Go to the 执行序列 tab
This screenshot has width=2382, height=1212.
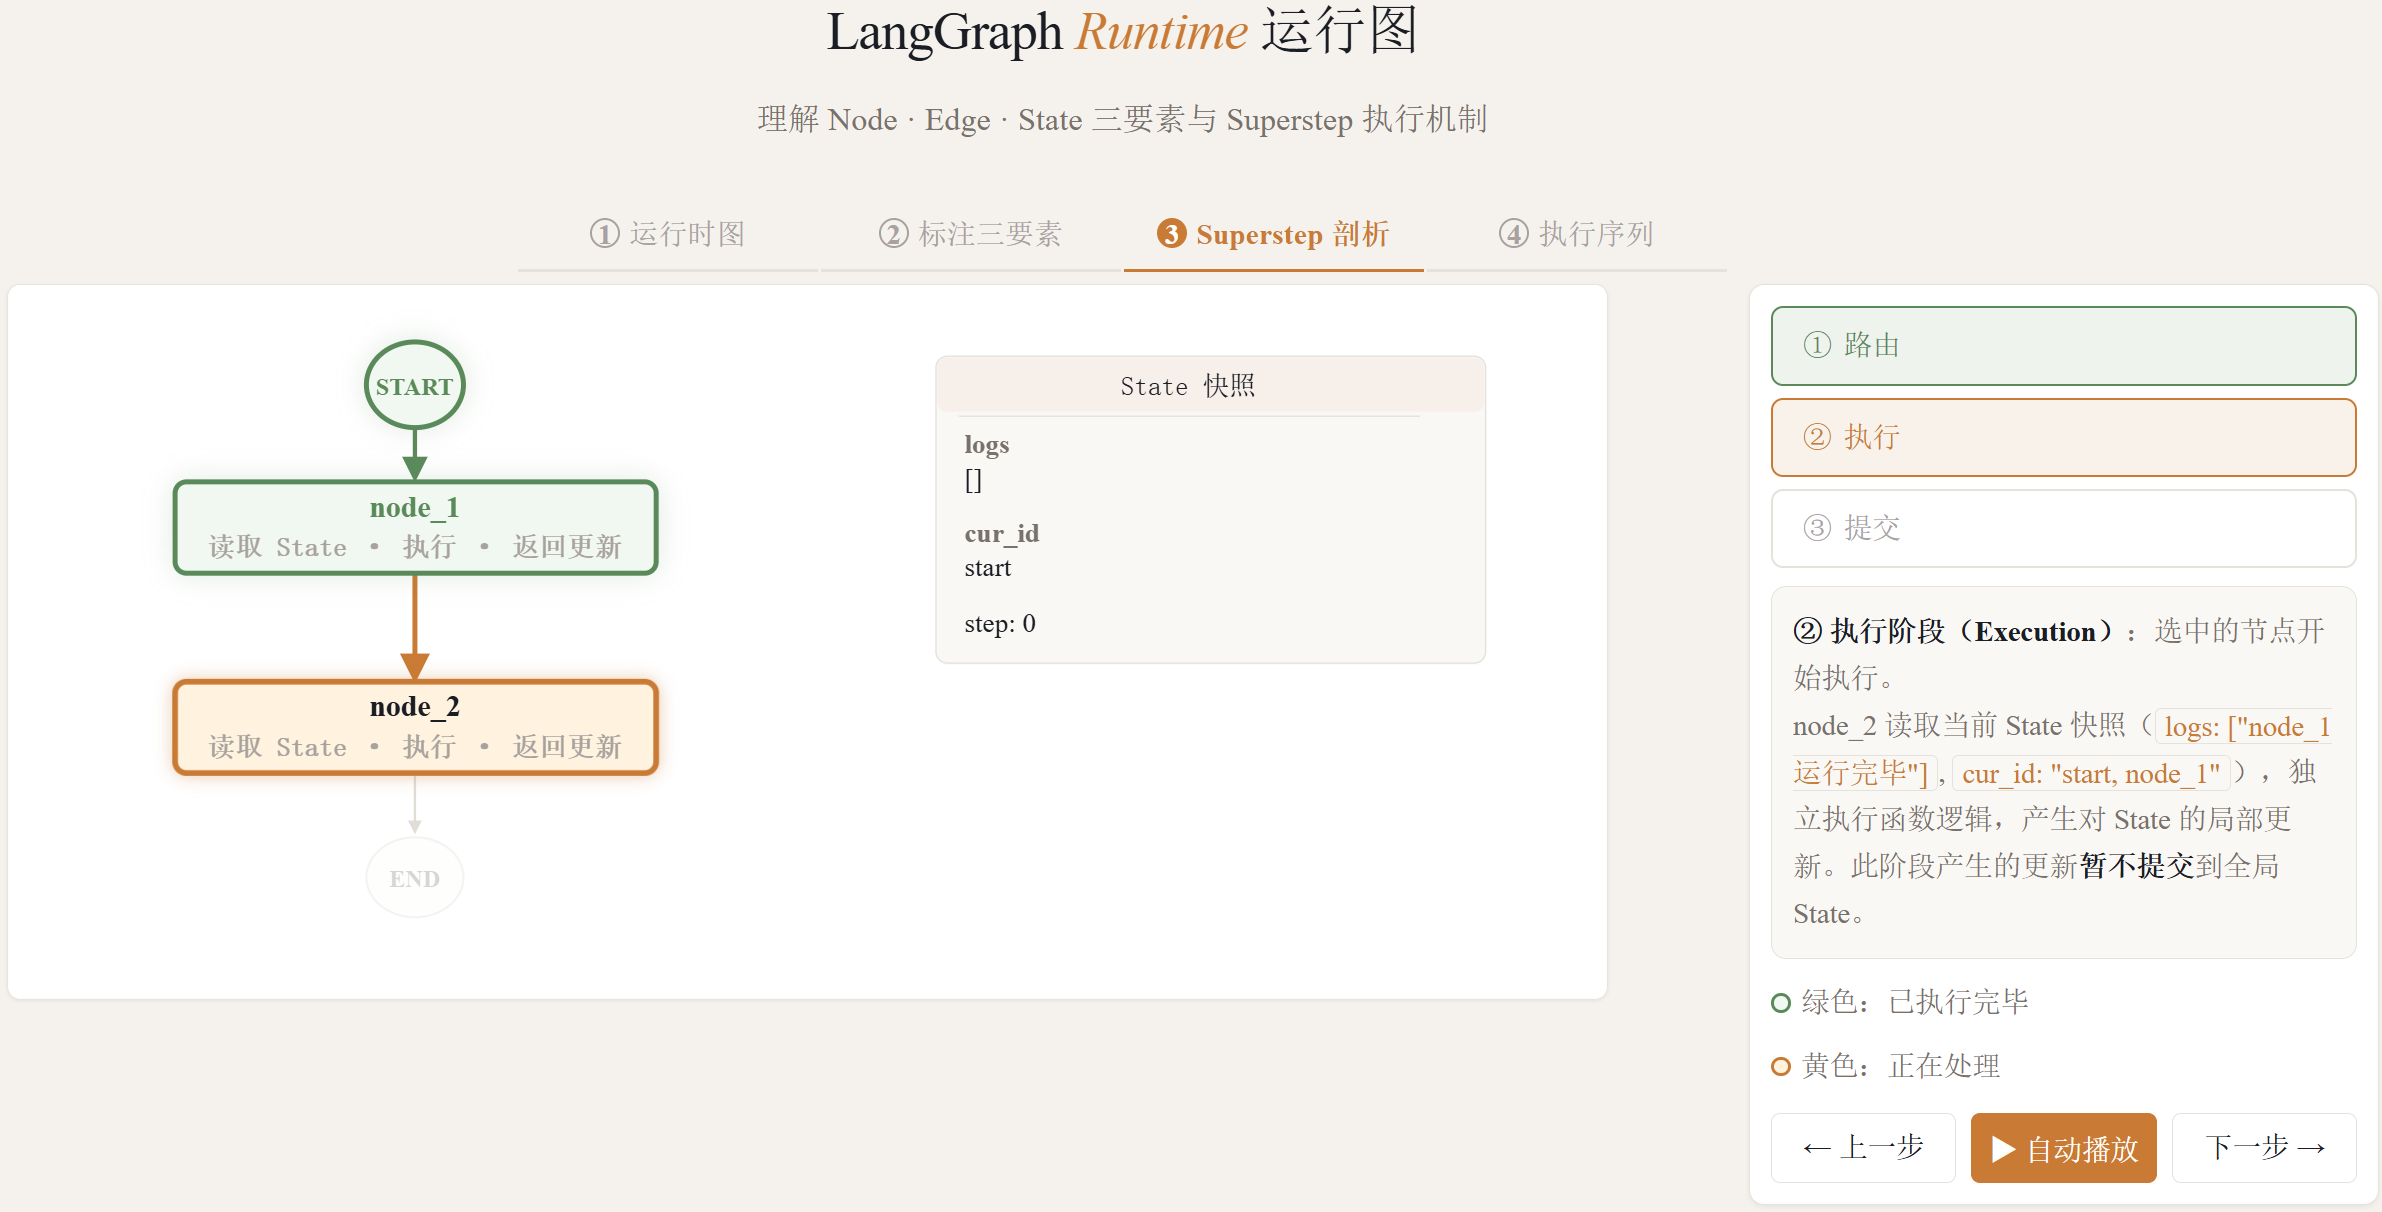click(x=1575, y=234)
